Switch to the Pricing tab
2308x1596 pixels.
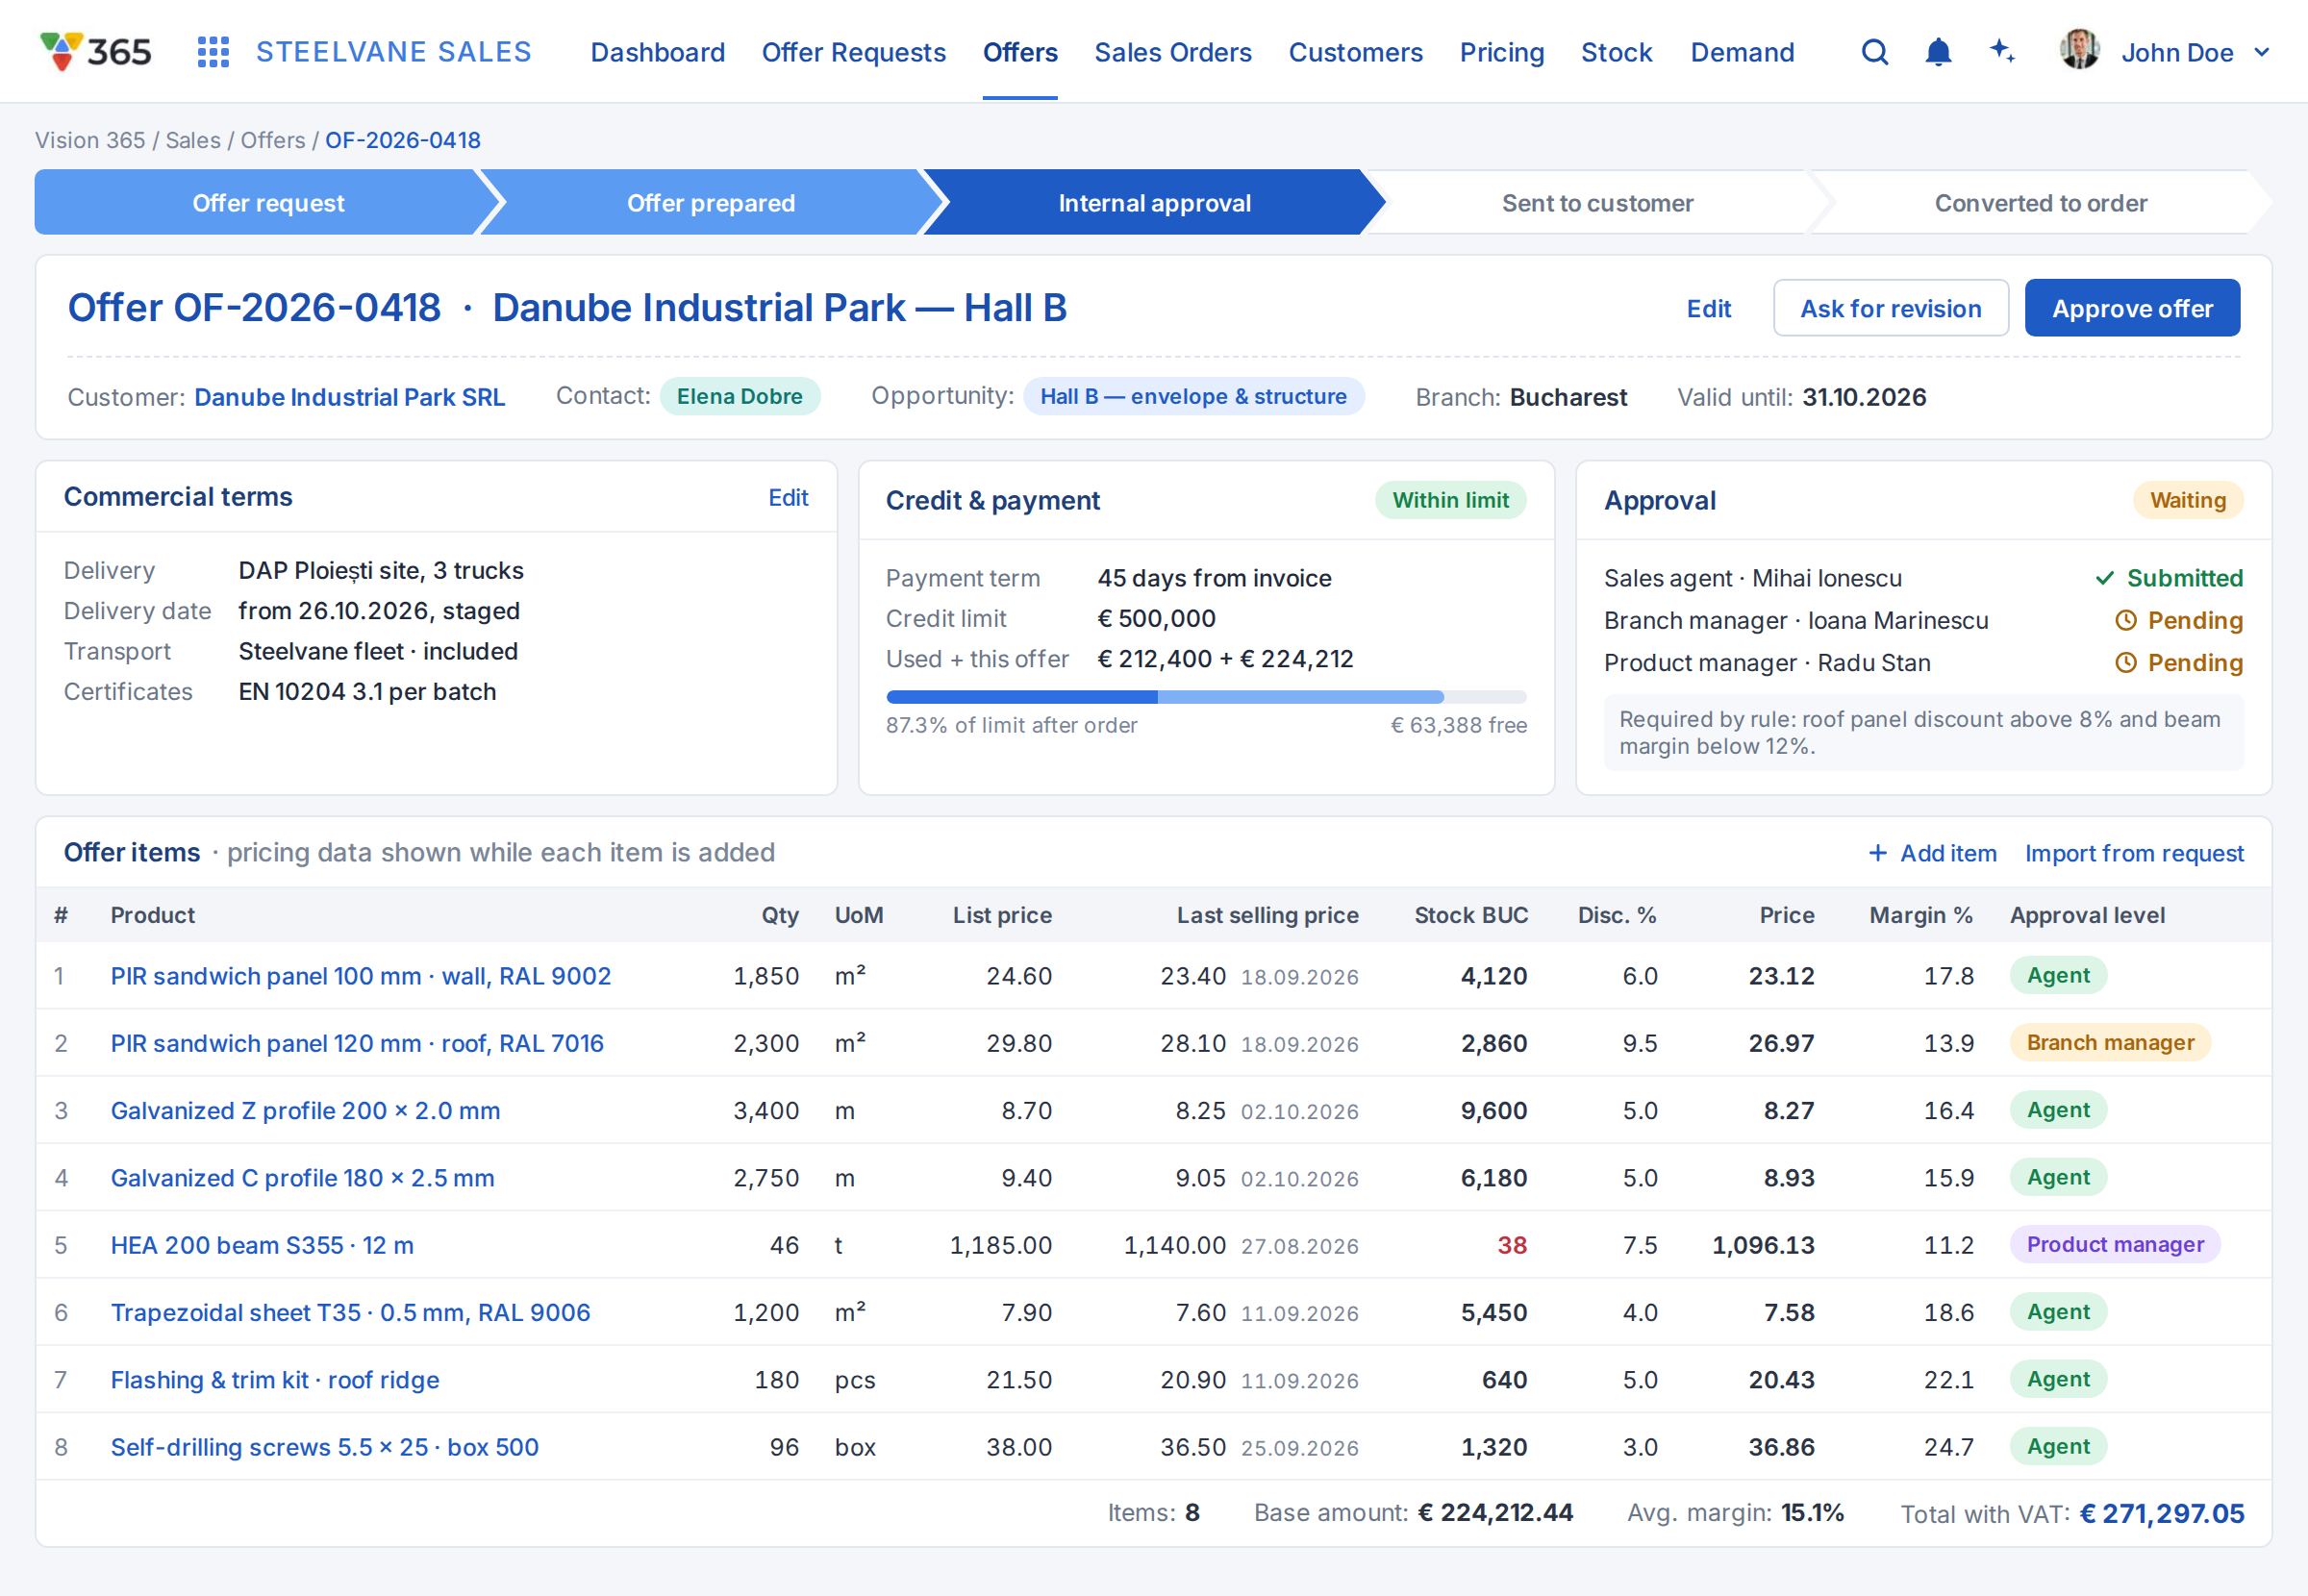coord(1501,52)
